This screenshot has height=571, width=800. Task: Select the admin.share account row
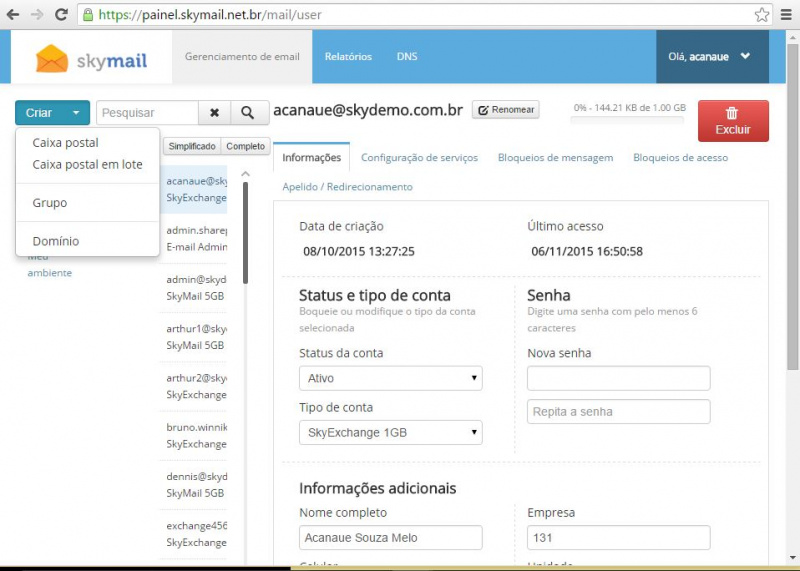tap(194, 238)
